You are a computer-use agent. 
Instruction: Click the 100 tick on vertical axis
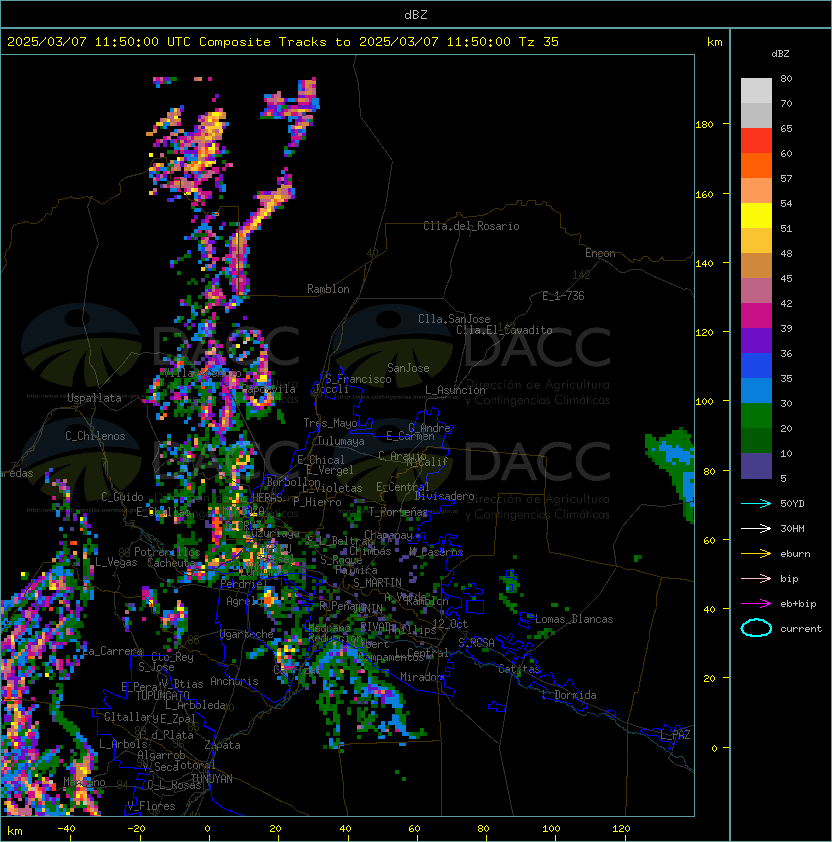(x=704, y=402)
